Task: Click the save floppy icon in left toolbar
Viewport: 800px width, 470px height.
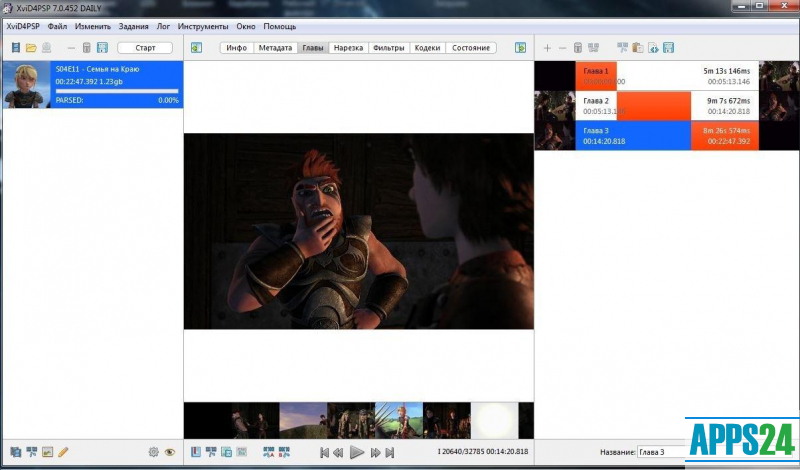Action: [102, 47]
